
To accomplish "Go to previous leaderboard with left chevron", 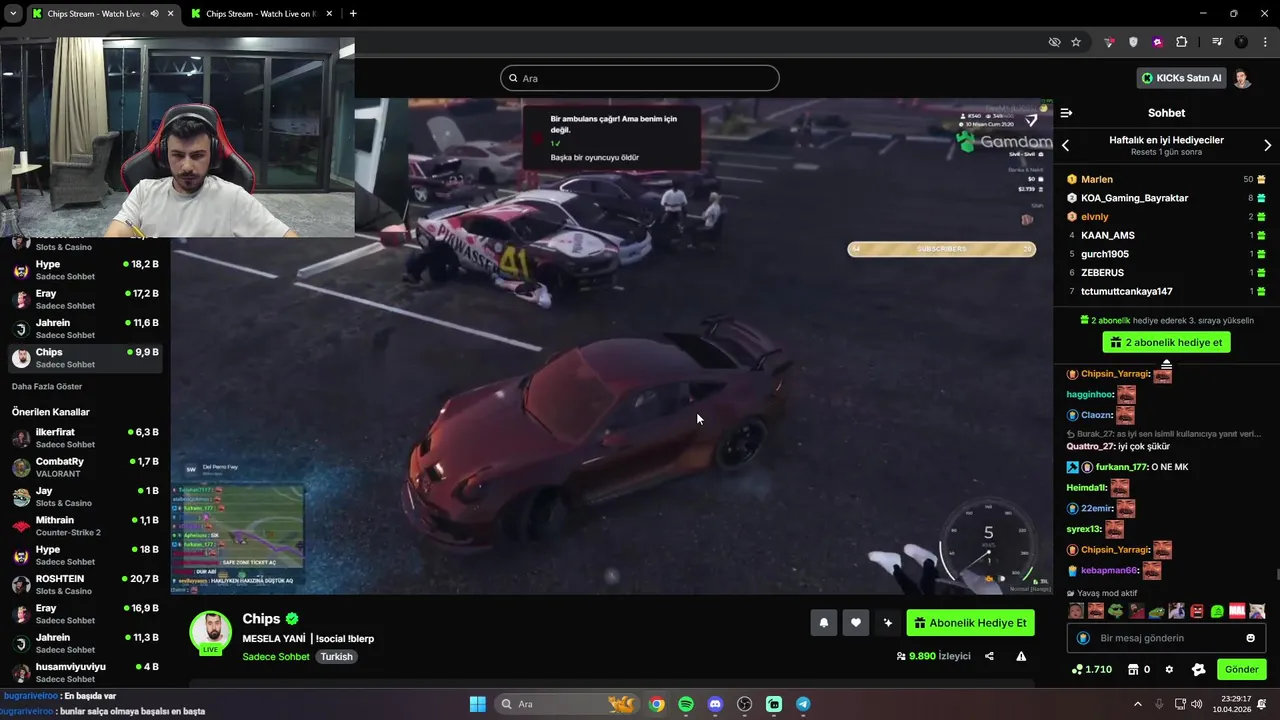I will click(1066, 146).
